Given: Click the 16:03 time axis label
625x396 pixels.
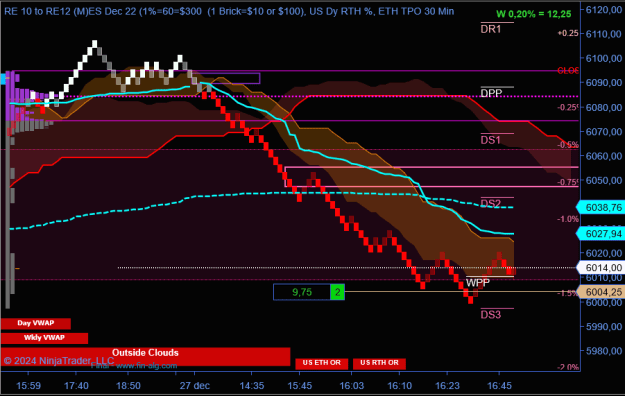Looking at the screenshot, I should 352,386.
